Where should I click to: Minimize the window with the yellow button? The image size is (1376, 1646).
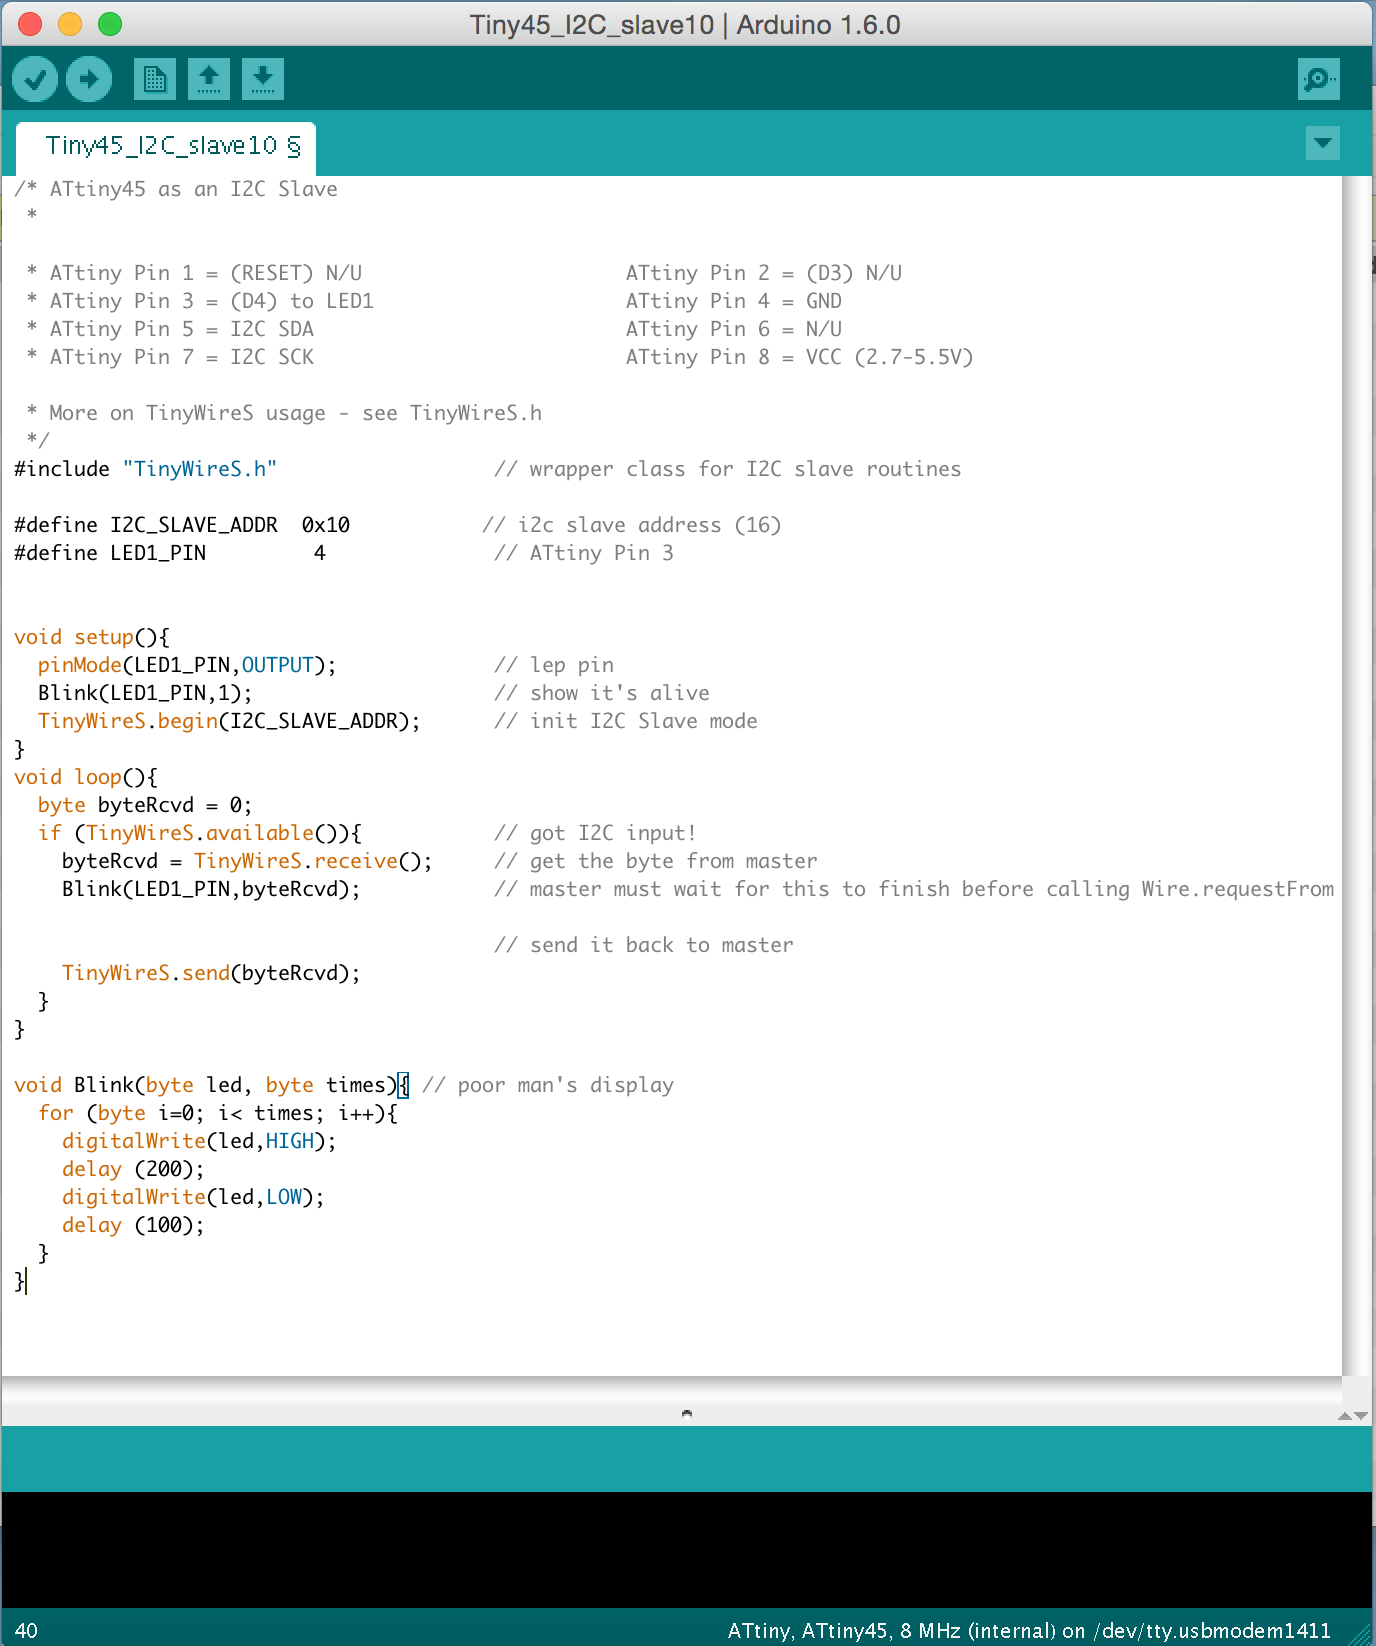coord(70,24)
